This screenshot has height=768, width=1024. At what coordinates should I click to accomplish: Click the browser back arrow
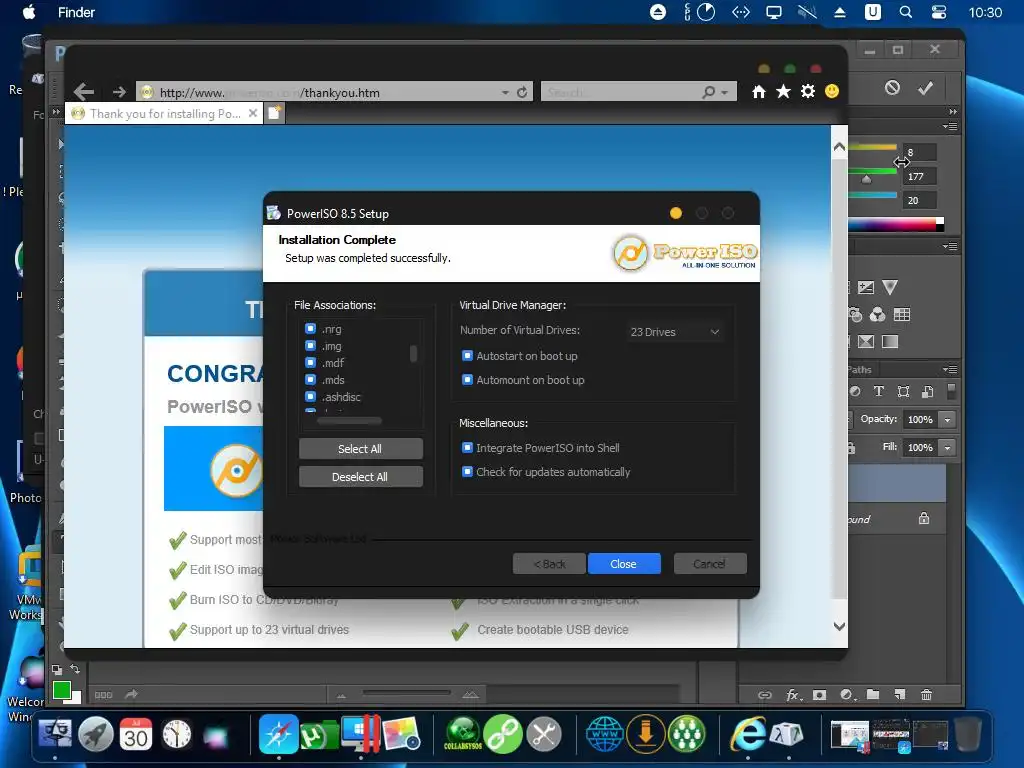[84, 91]
